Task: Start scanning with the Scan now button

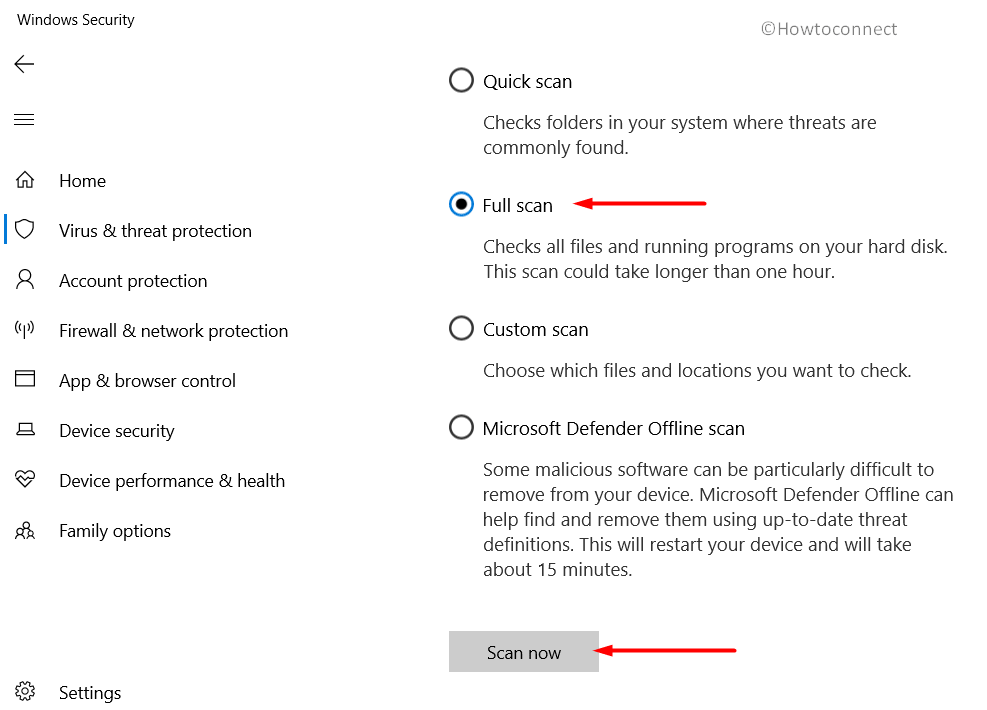Action: pos(524,652)
